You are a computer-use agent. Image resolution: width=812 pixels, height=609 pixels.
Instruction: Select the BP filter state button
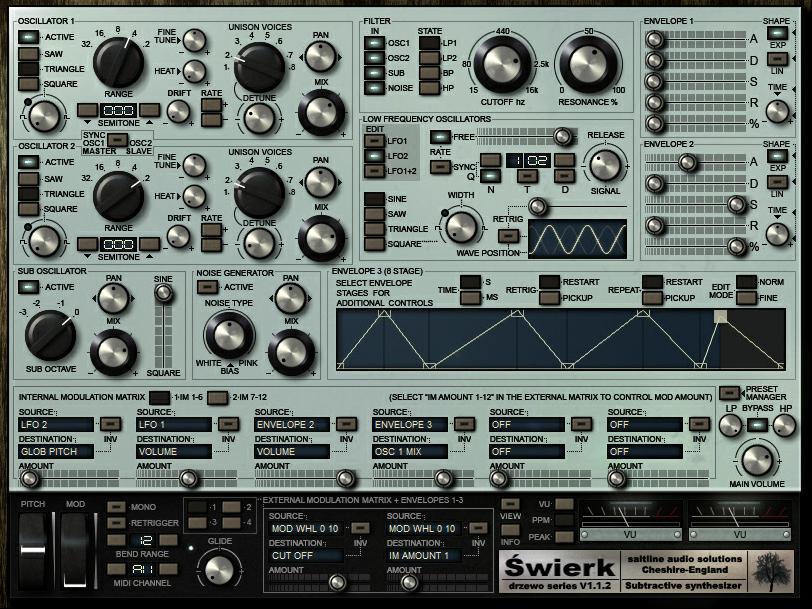click(x=428, y=73)
